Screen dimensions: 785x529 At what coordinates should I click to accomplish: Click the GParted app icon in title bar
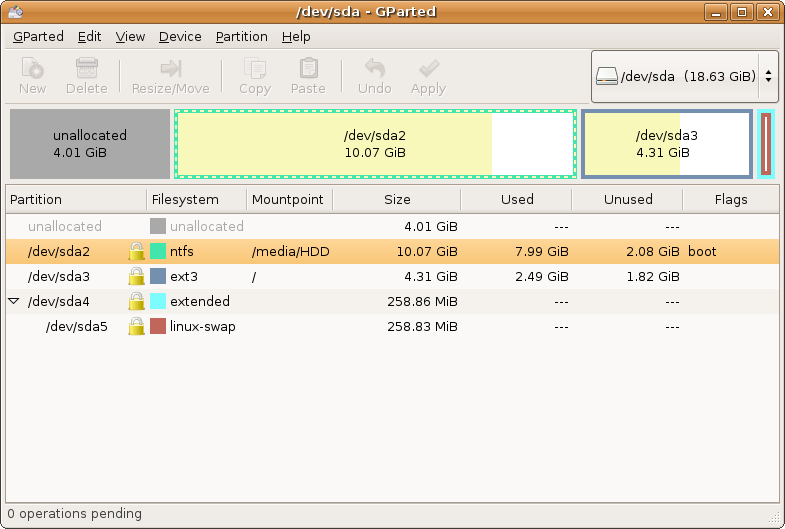pos(16,11)
